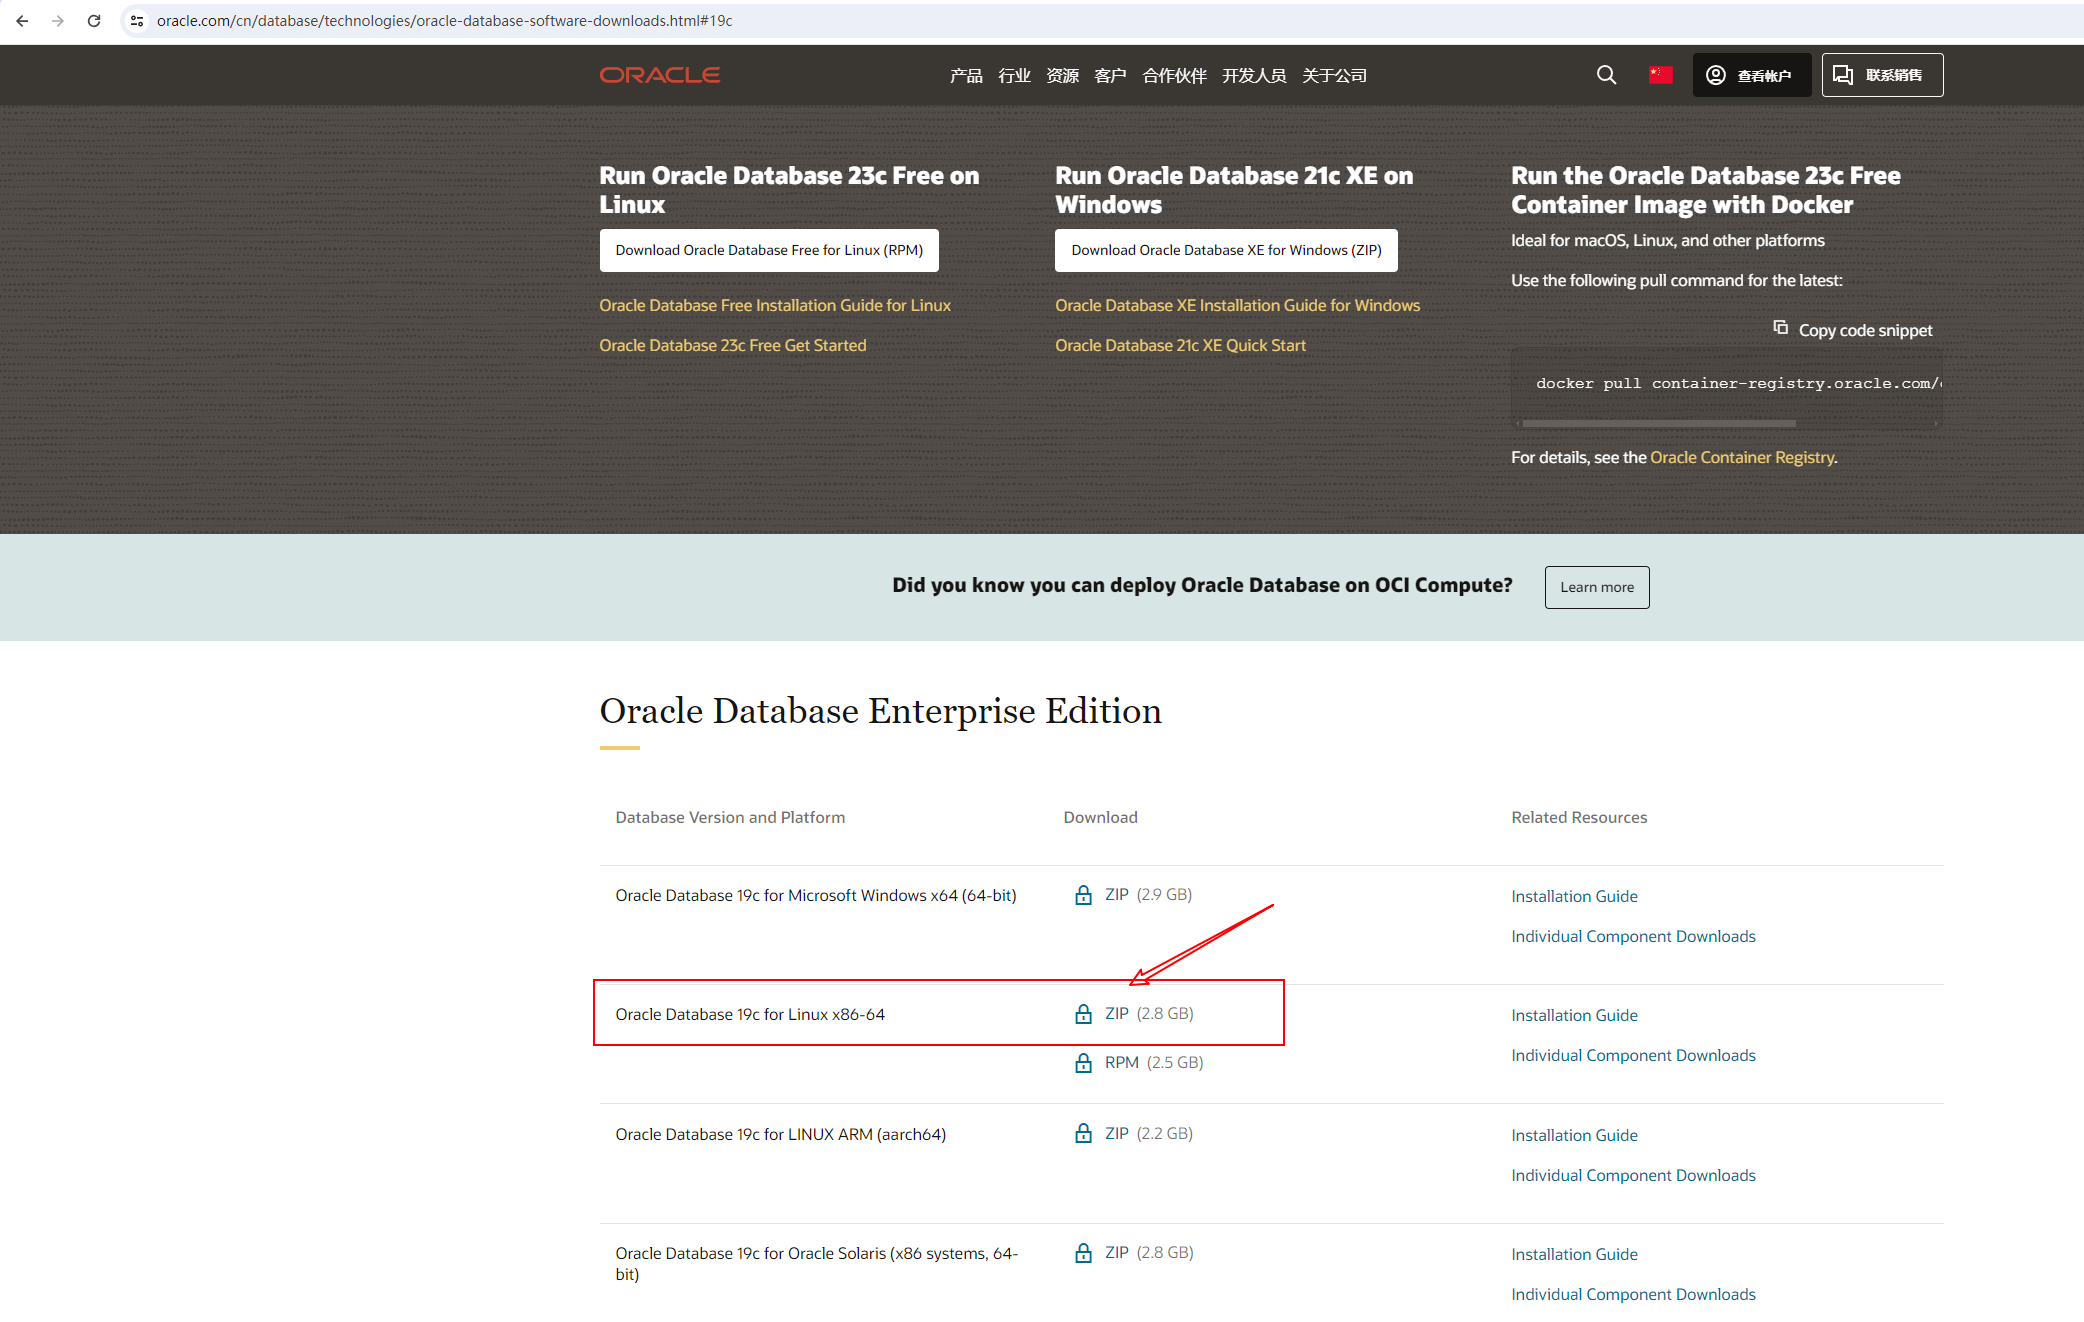Screen dimensions: 2084x1322
Task: Click 'Oracle Database 19c for LINUX ARM (aarch64)' text
Action: tap(781, 1134)
